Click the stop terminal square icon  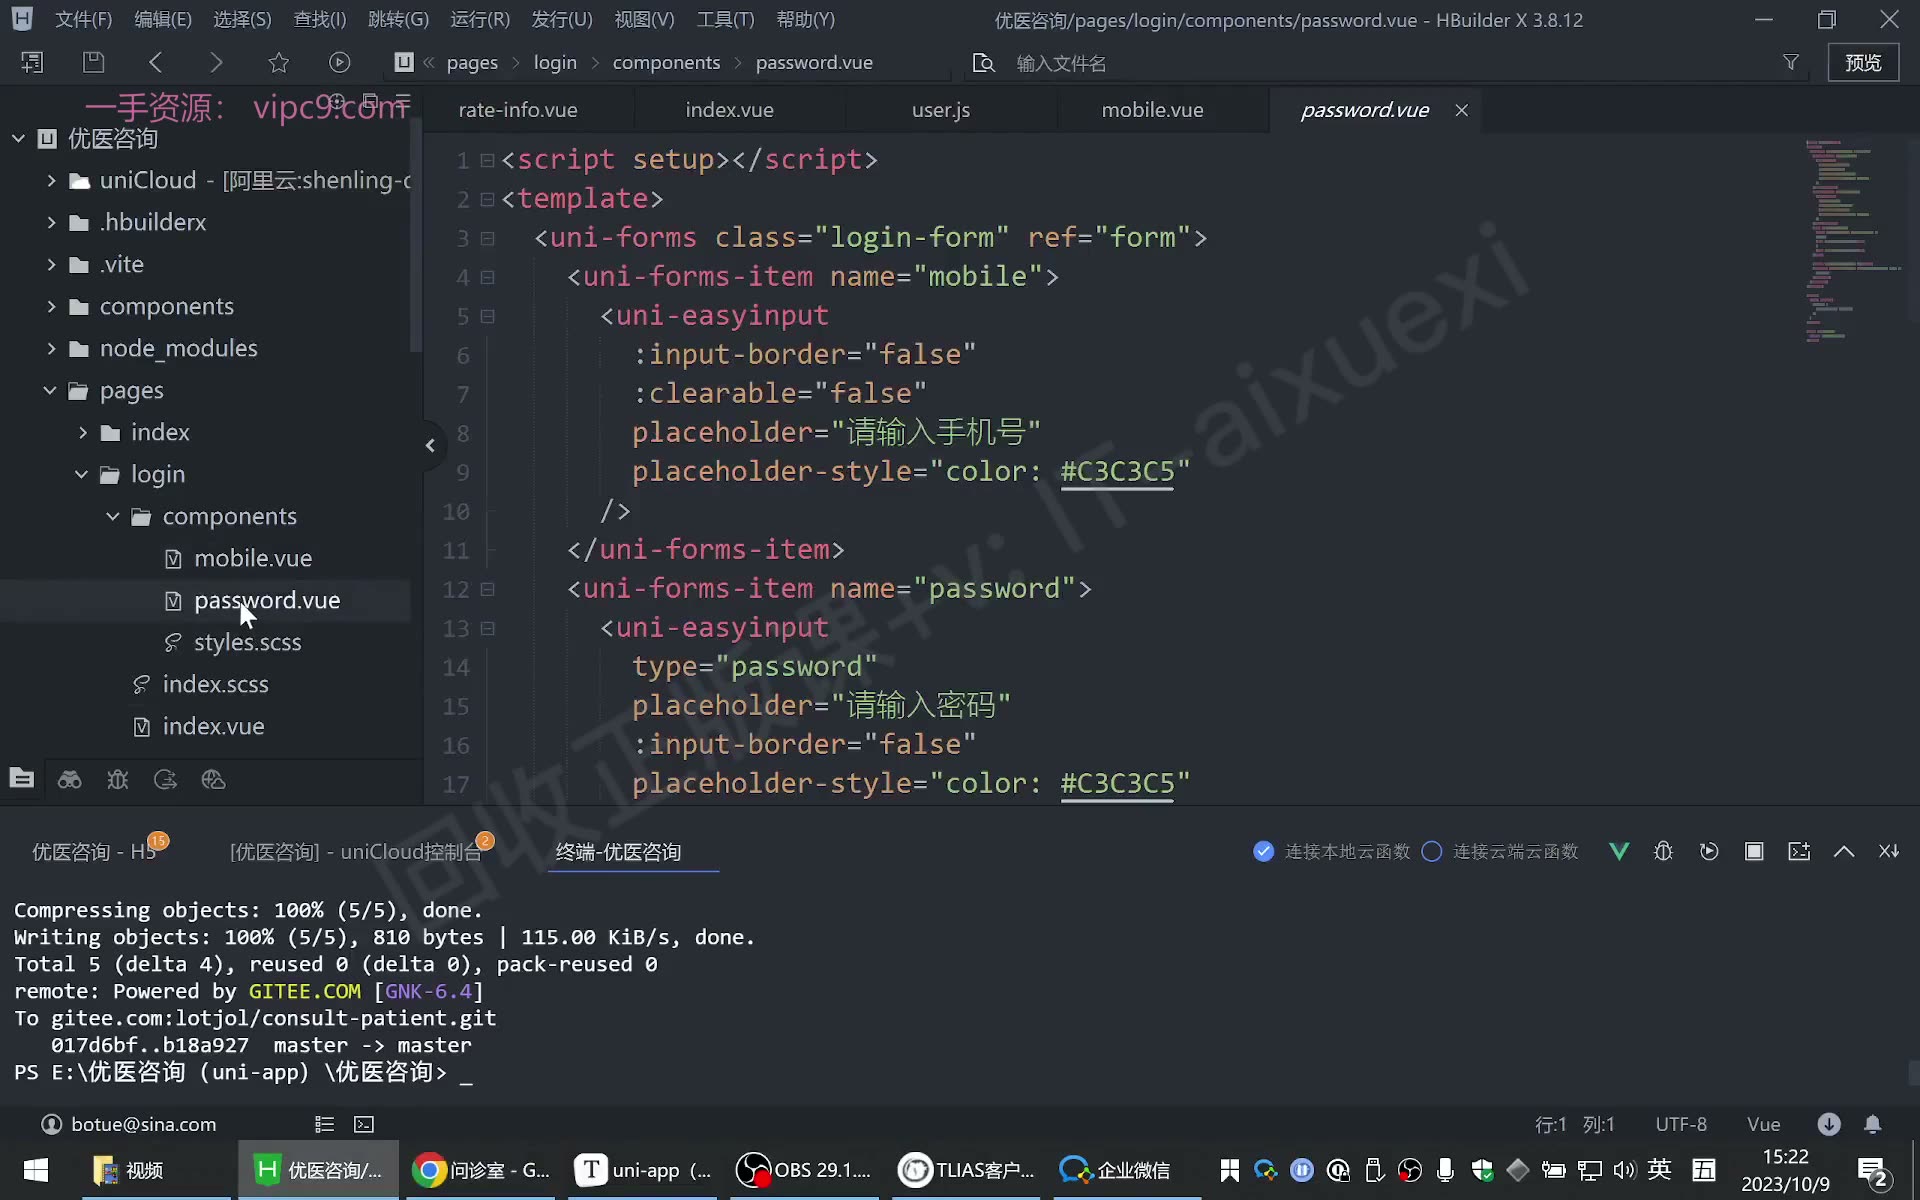point(1754,851)
